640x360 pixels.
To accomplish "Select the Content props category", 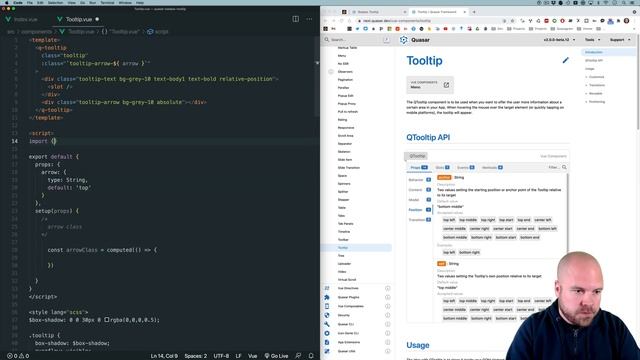I will pos(419,190).
